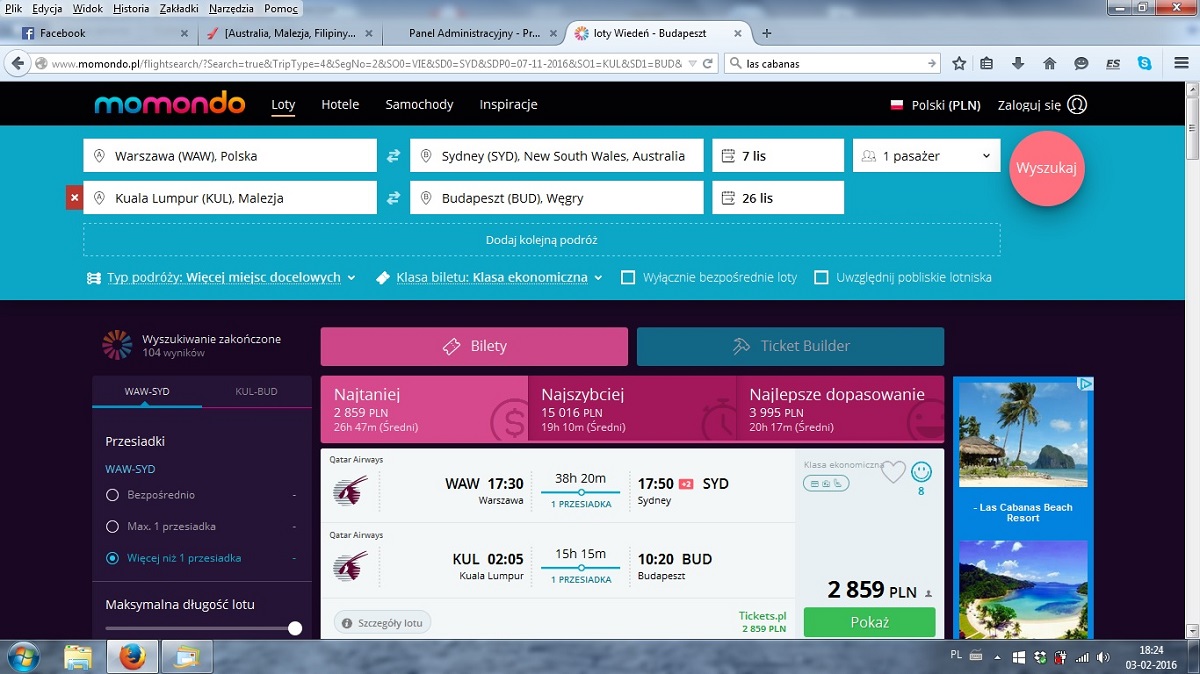Select the Ticket Builder tab
Screen dimensions: 1200x674
[x=790, y=346]
